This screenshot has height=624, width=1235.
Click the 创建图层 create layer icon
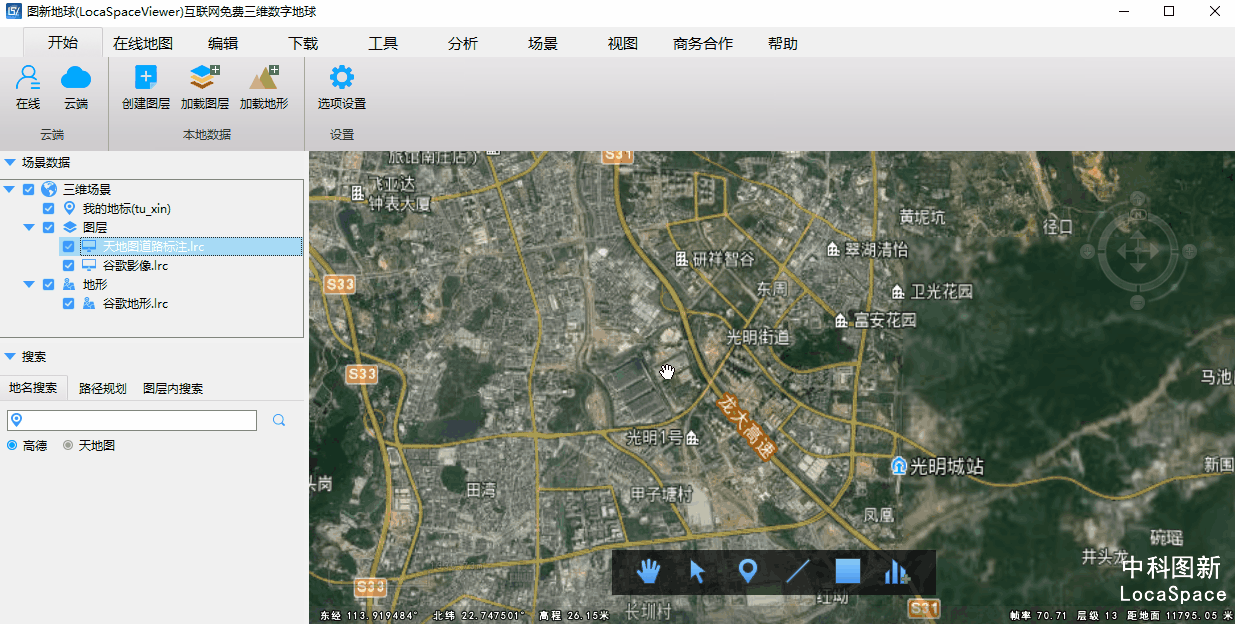(x=146, y=78)
